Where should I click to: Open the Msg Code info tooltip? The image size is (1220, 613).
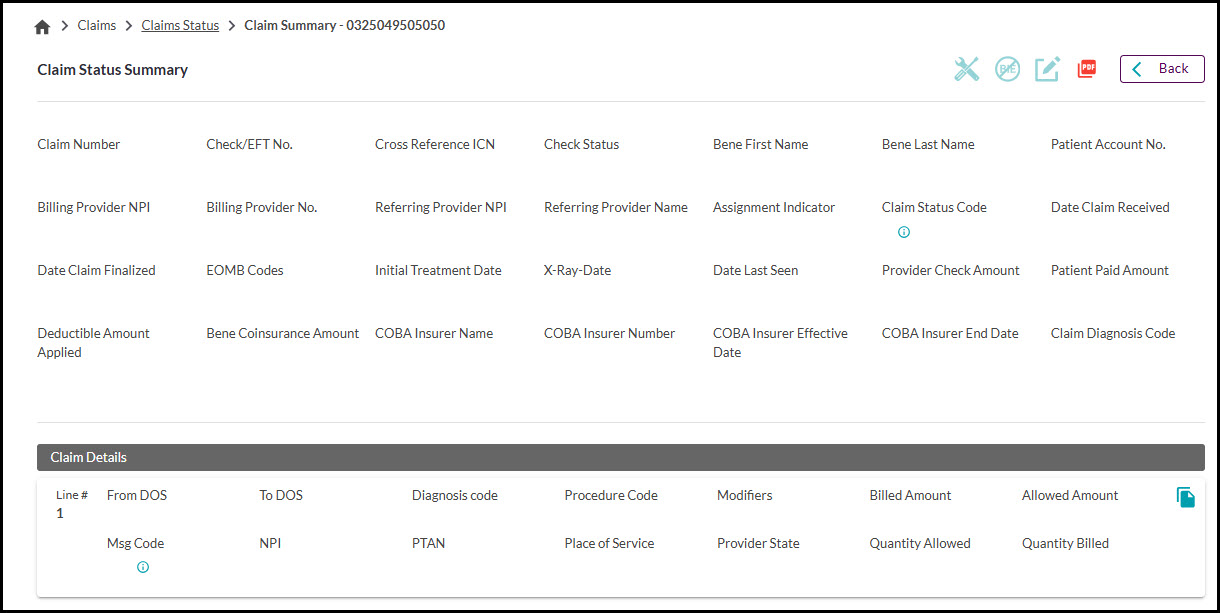[x=143, y=567]
